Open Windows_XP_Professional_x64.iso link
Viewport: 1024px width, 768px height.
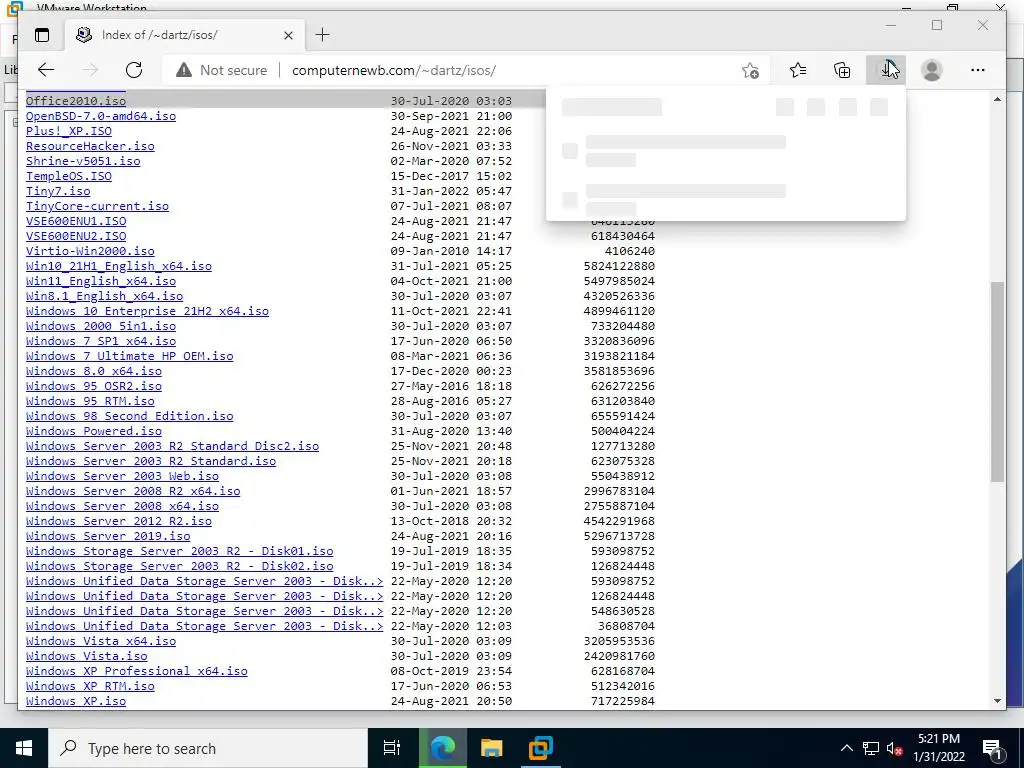click(136, 671)
